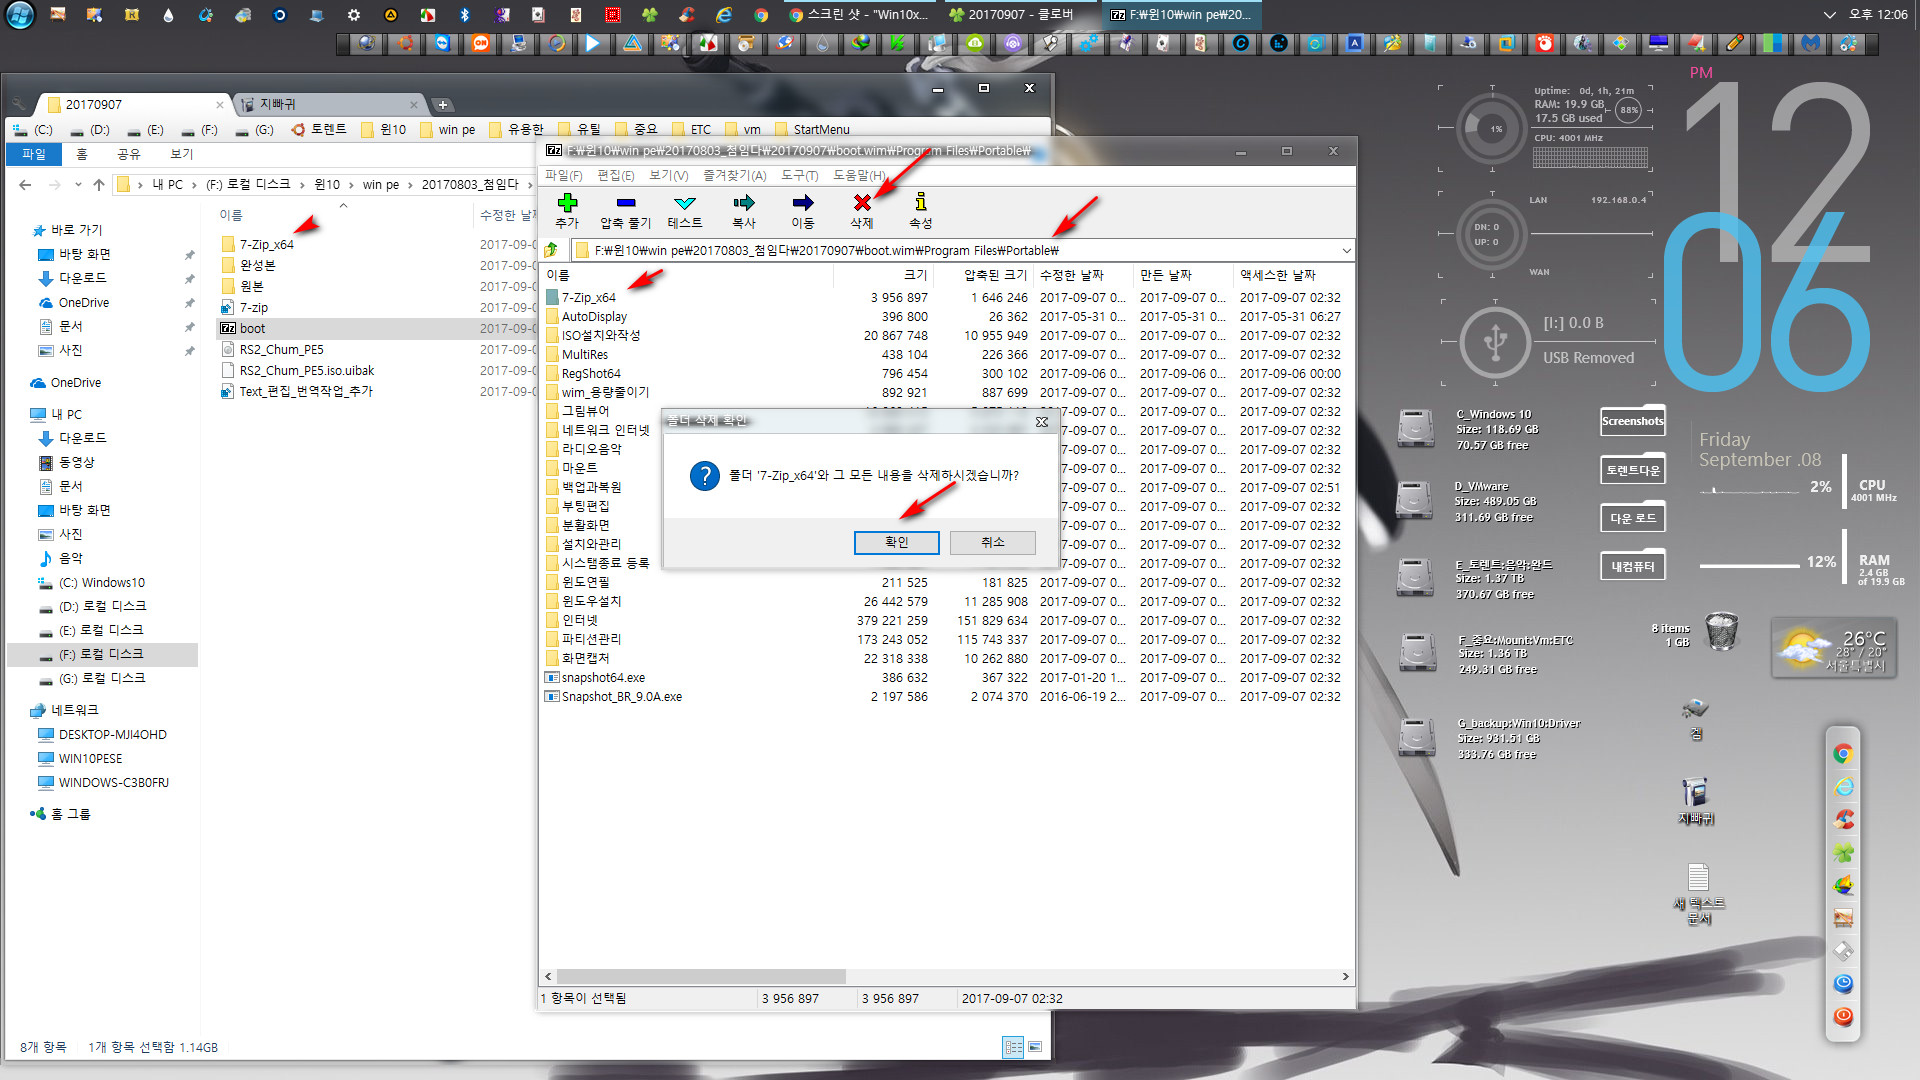Click Explorer back navigation arrow
The height and width of the screenshot is (1080, 1920).
(25, 184)
